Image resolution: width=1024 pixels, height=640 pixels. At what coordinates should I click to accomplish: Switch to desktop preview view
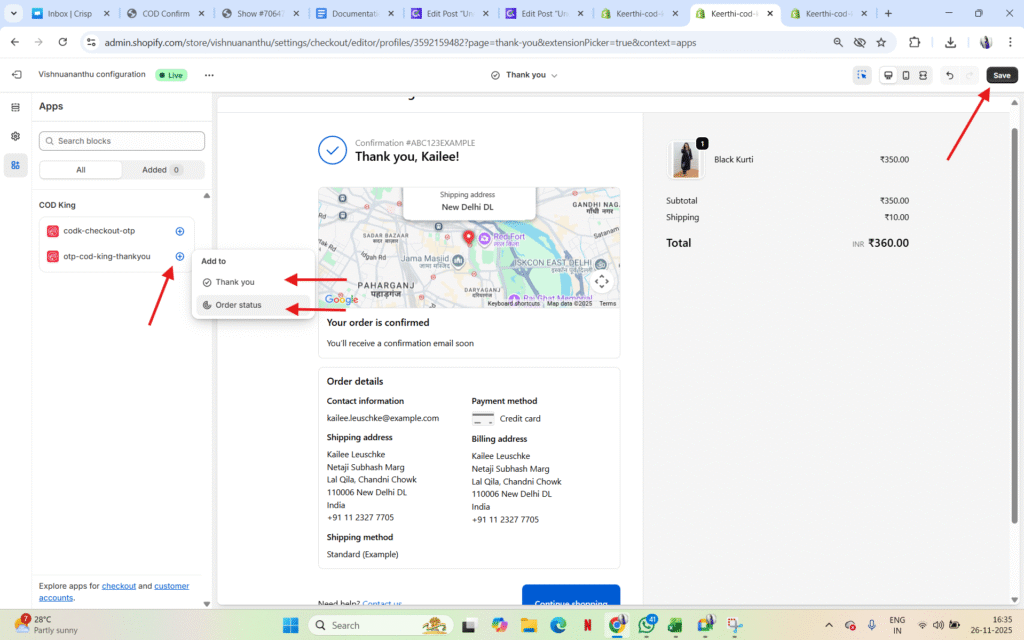pyautogui.click(x=888, y=75)
